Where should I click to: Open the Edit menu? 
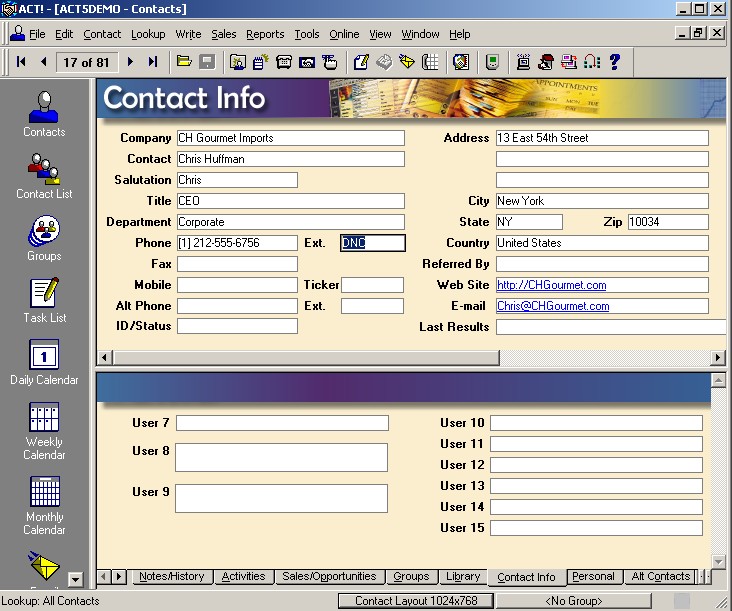(x=64, y=34)
